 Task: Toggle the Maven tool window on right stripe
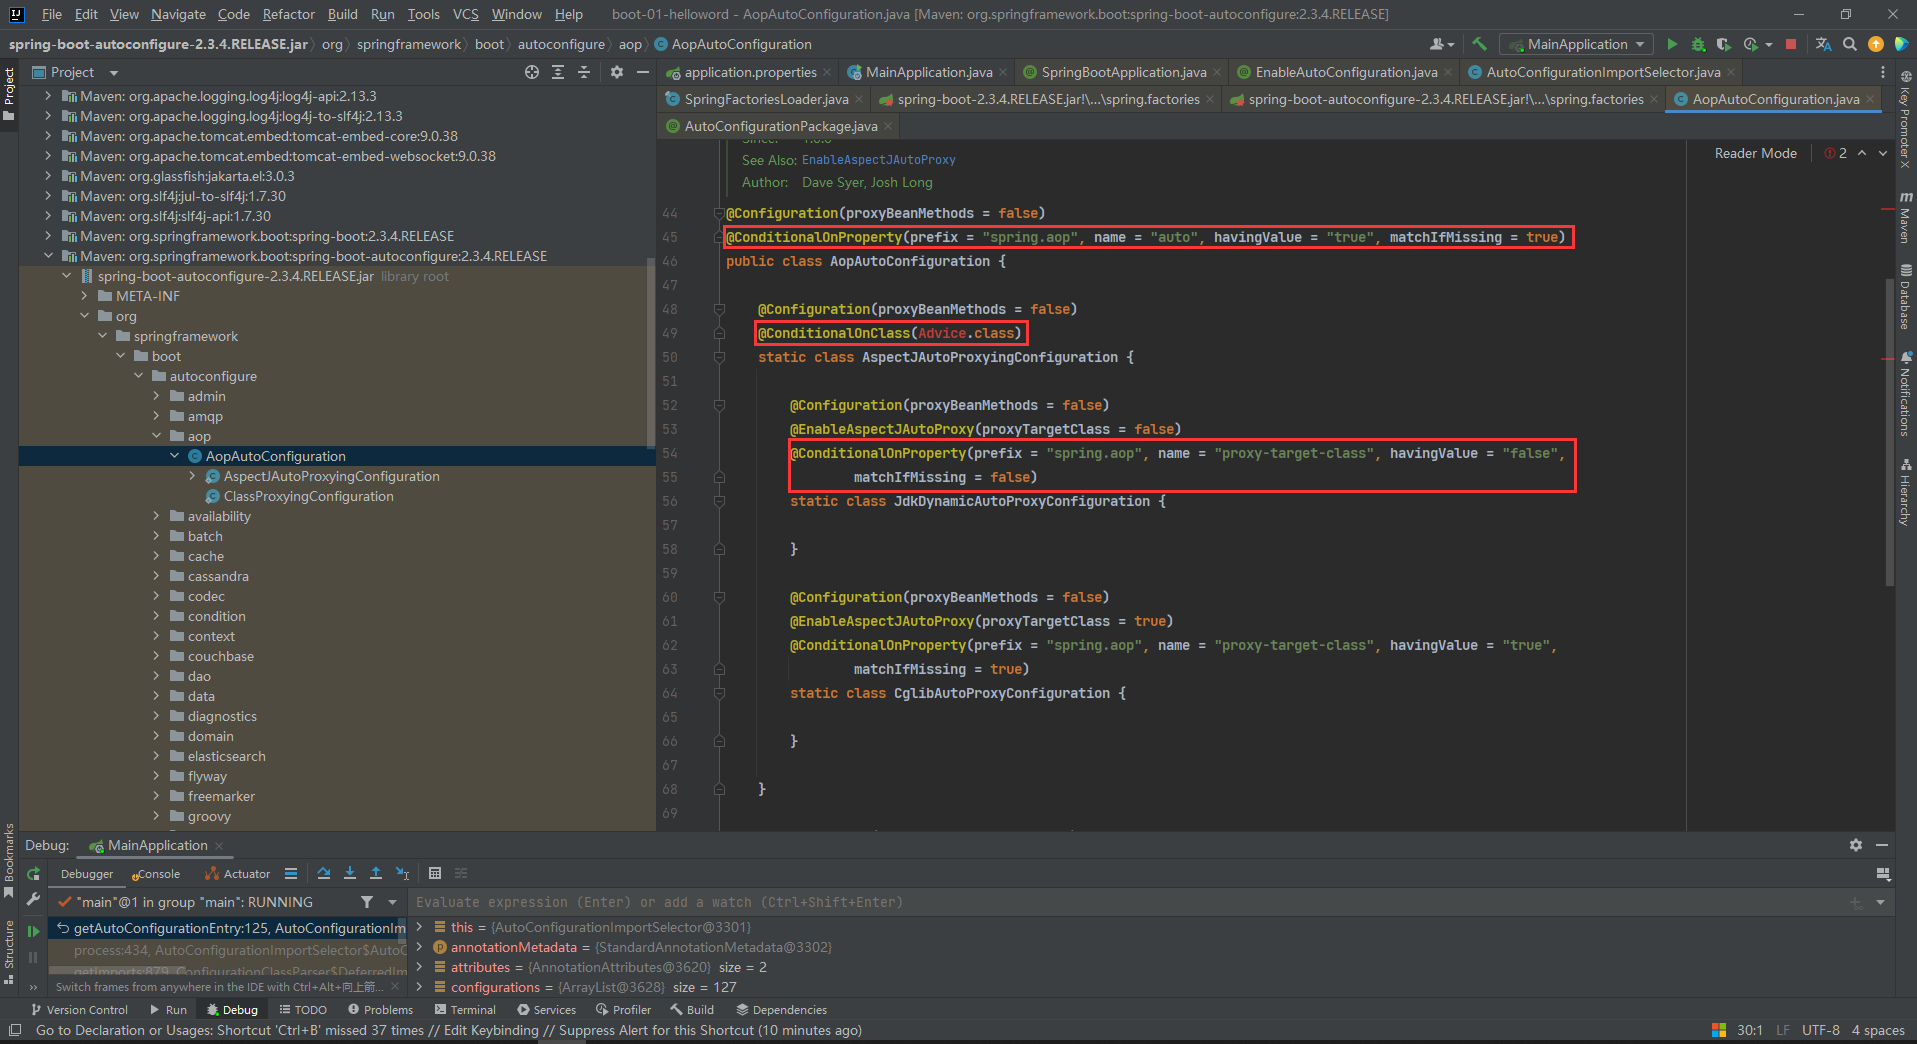pos(1905,218)
